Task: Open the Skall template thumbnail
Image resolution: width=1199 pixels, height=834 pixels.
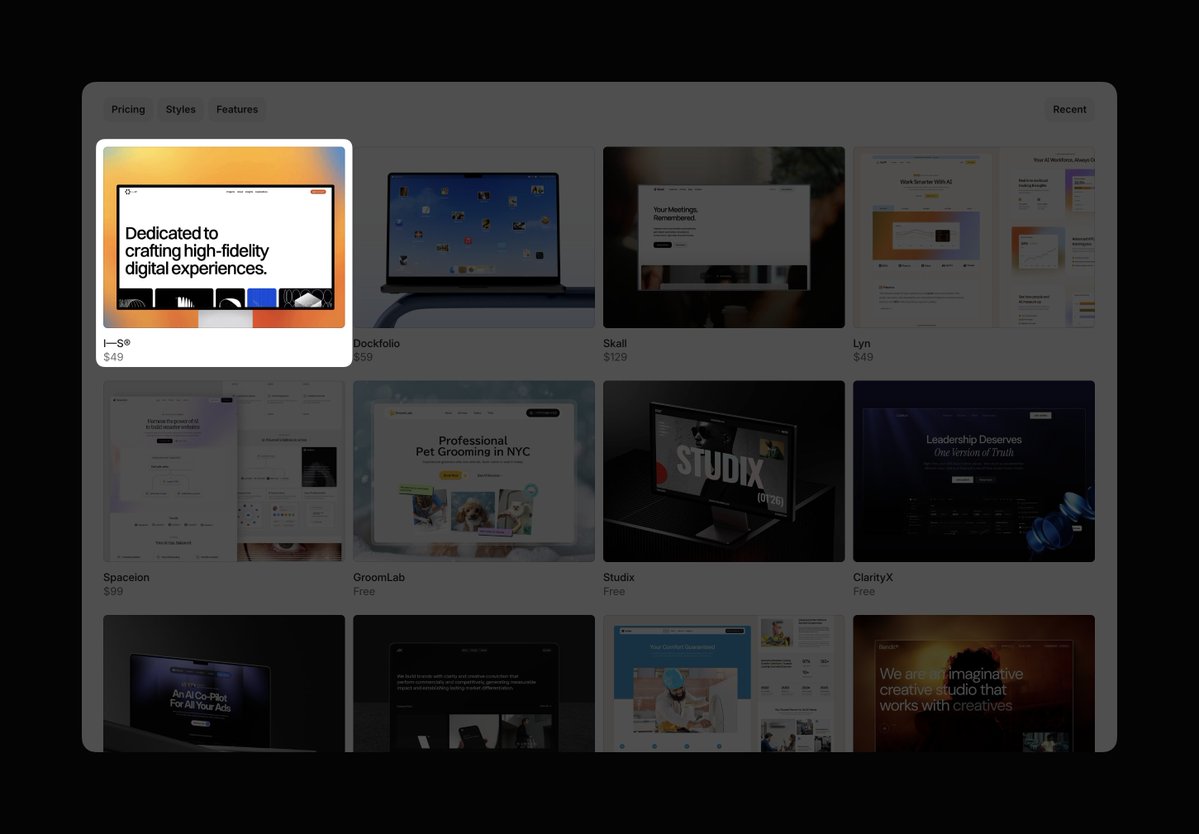Action: pyautogui.click(x=723, y=237)
